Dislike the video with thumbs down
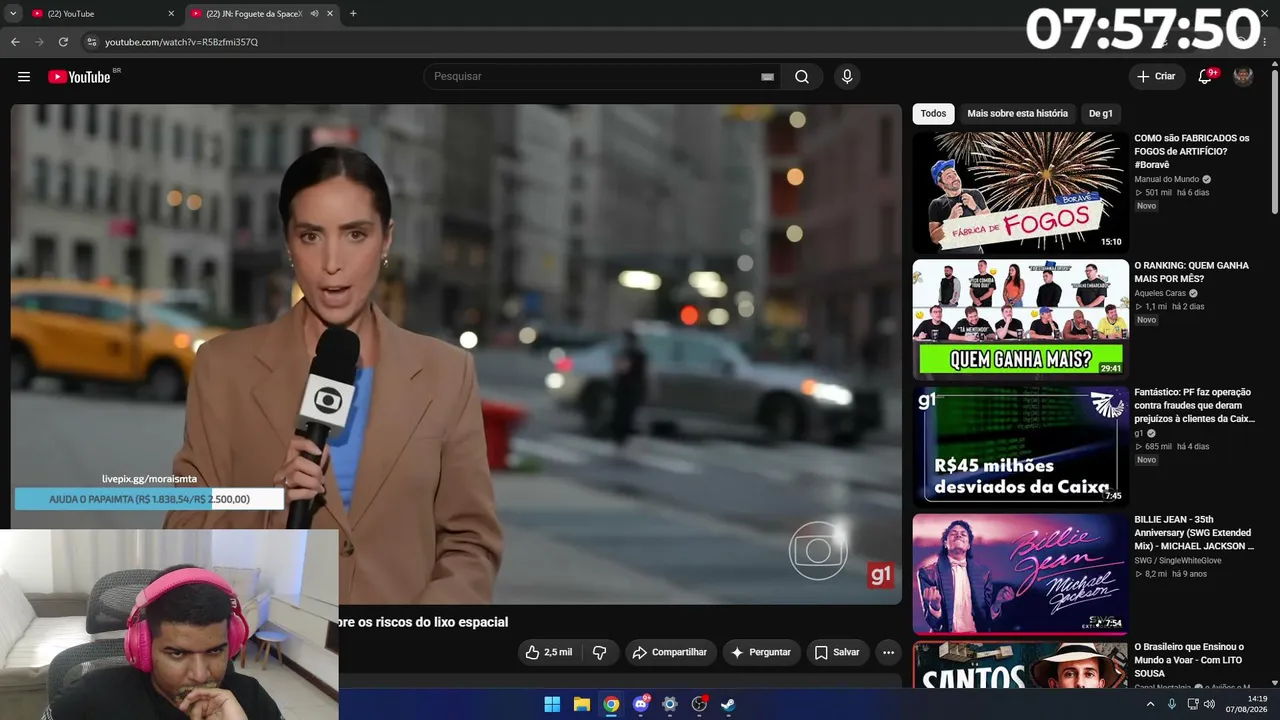Viewport: 1280px width, 720px height. point(599,652)
